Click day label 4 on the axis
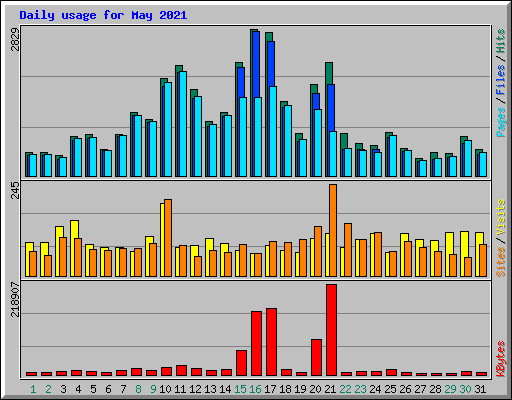 point(78,389)
